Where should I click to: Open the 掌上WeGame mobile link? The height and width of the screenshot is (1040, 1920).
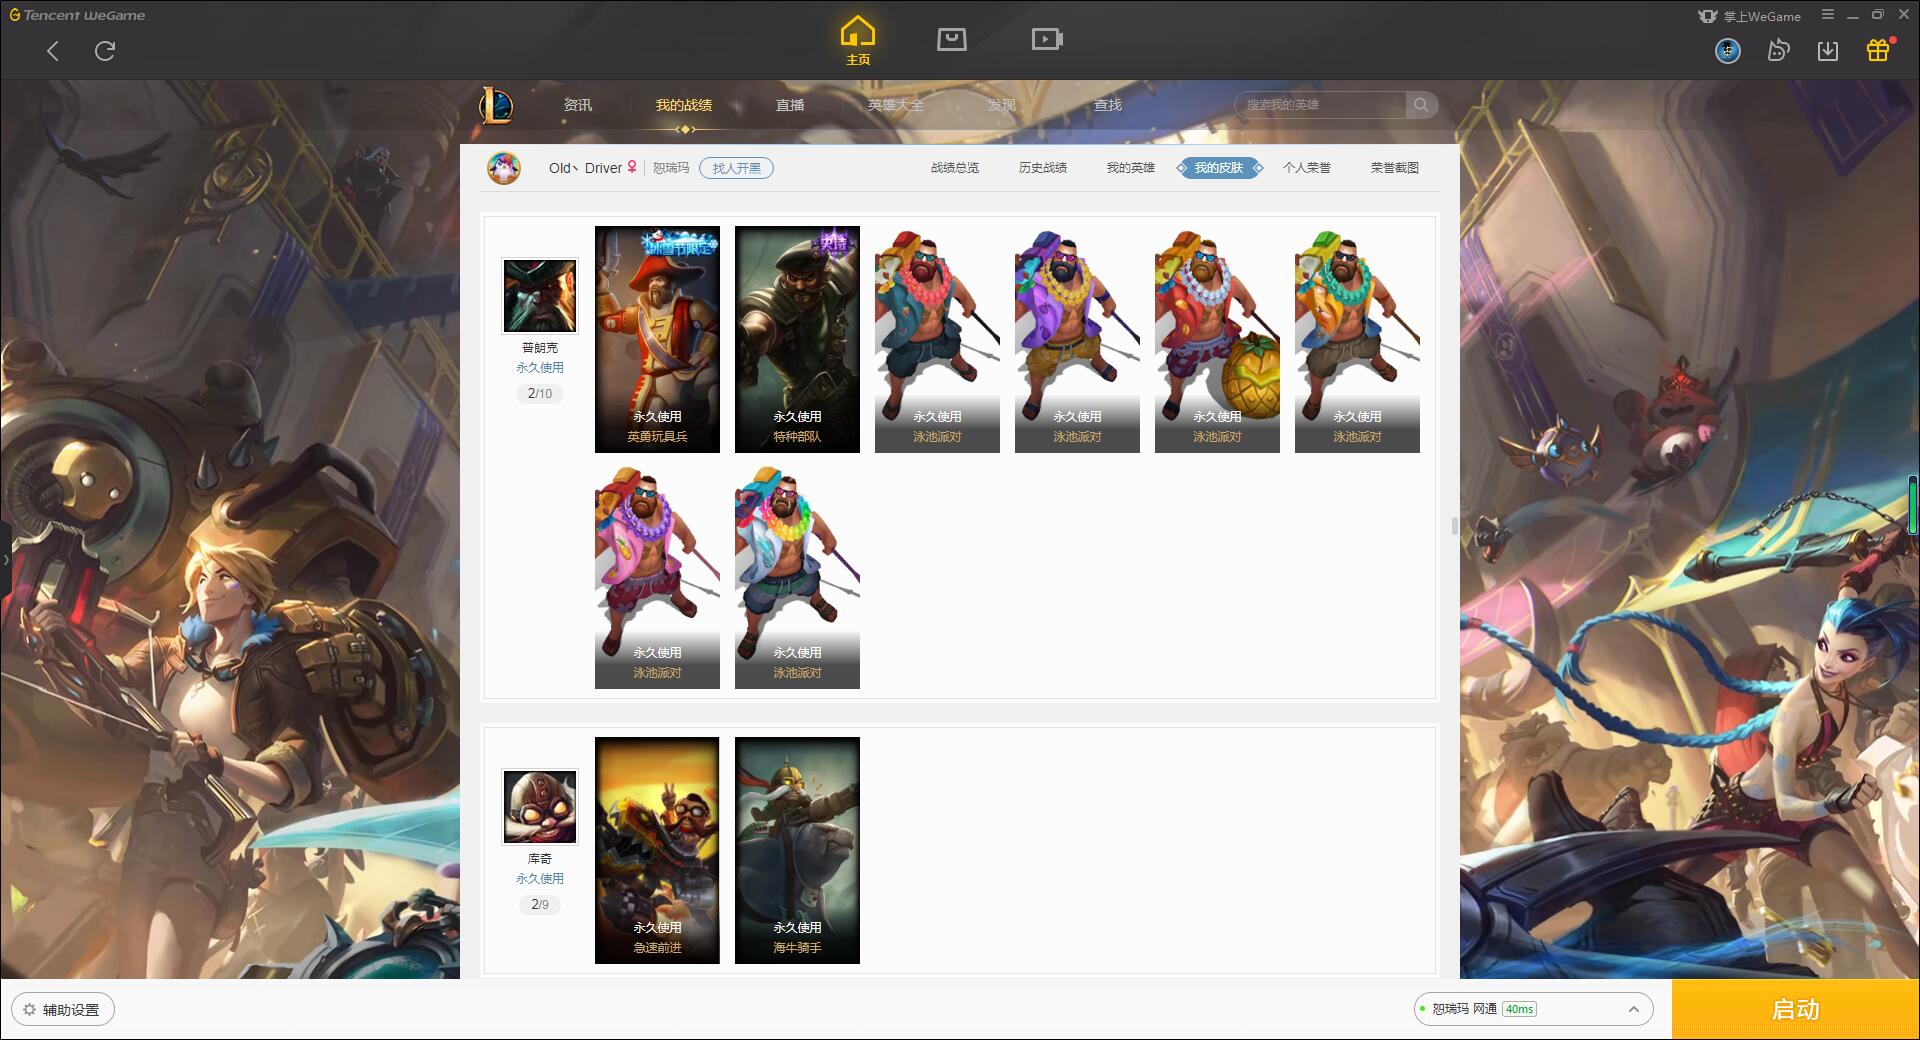1749,16
